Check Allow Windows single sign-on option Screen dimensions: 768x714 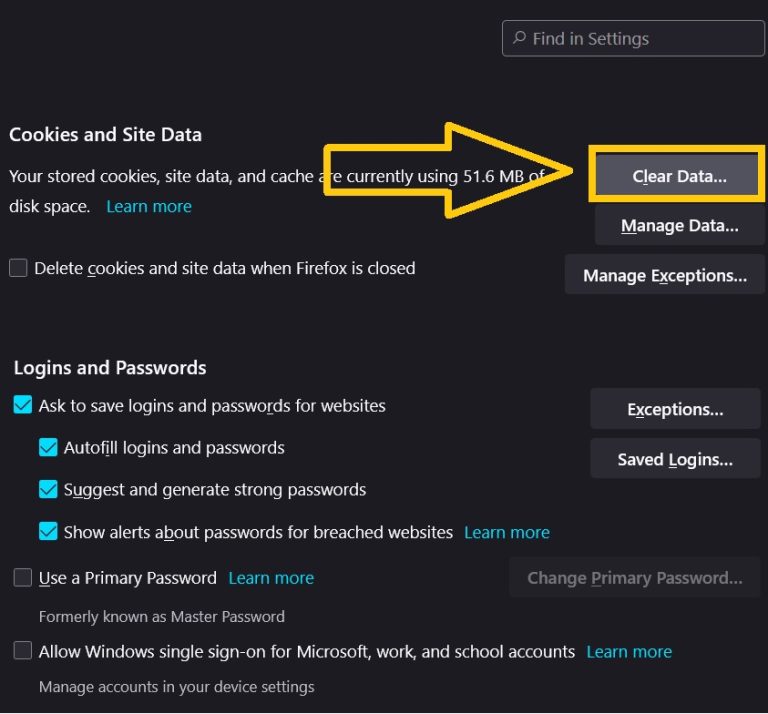pyautogui.click(x=23, y=651)
